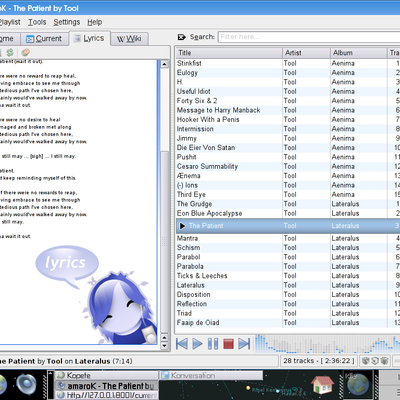The image size is (400, 400).
Task: Select the Disposition track
Action: 193,295
